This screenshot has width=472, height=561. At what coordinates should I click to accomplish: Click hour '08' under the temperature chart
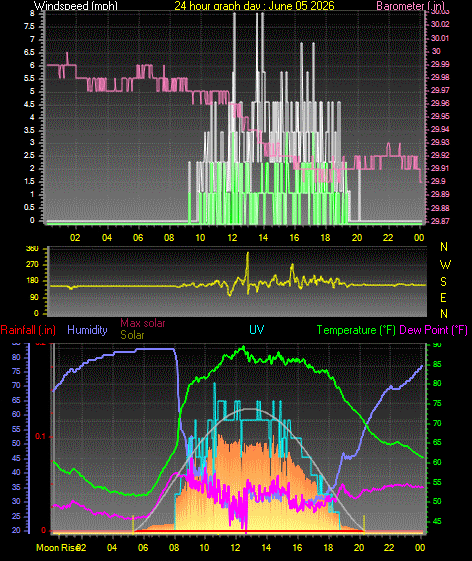[x=174, y=548]
